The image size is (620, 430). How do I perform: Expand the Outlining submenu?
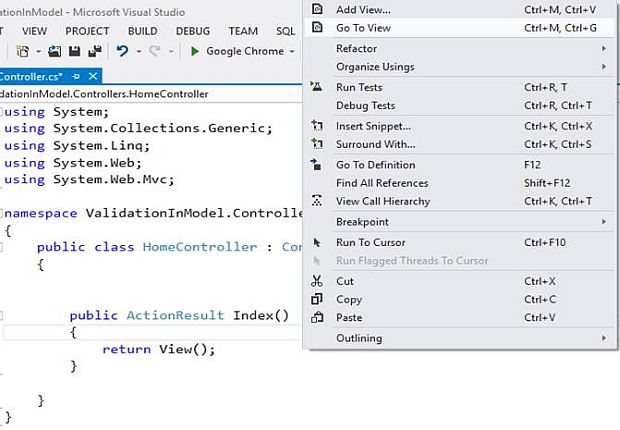coord(604,338)
